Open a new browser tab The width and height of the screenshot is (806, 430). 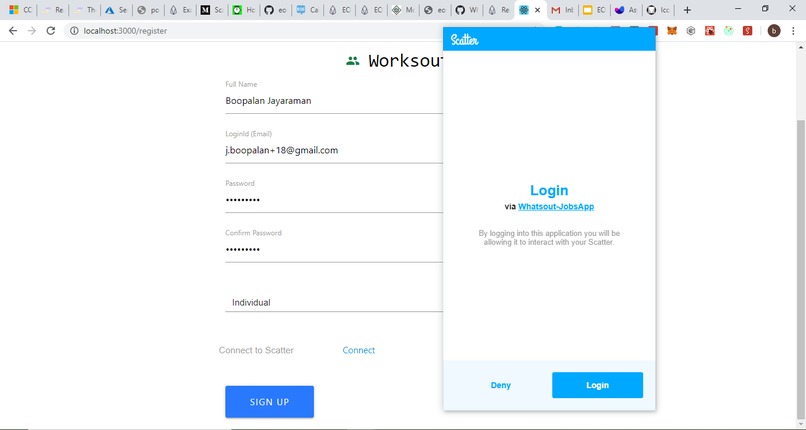tap(687, 10)
